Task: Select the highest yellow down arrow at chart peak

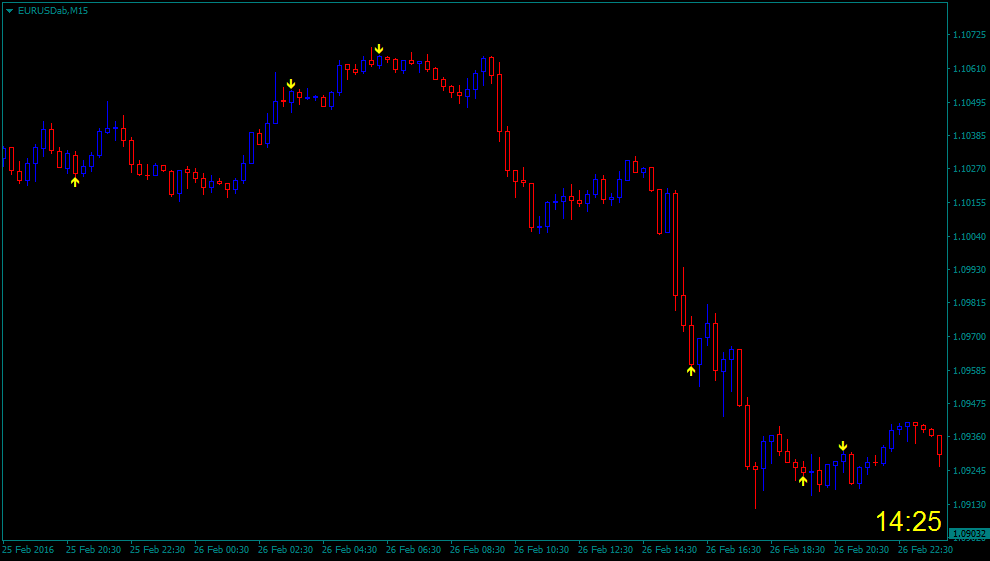Action: (x=379, y=49)
